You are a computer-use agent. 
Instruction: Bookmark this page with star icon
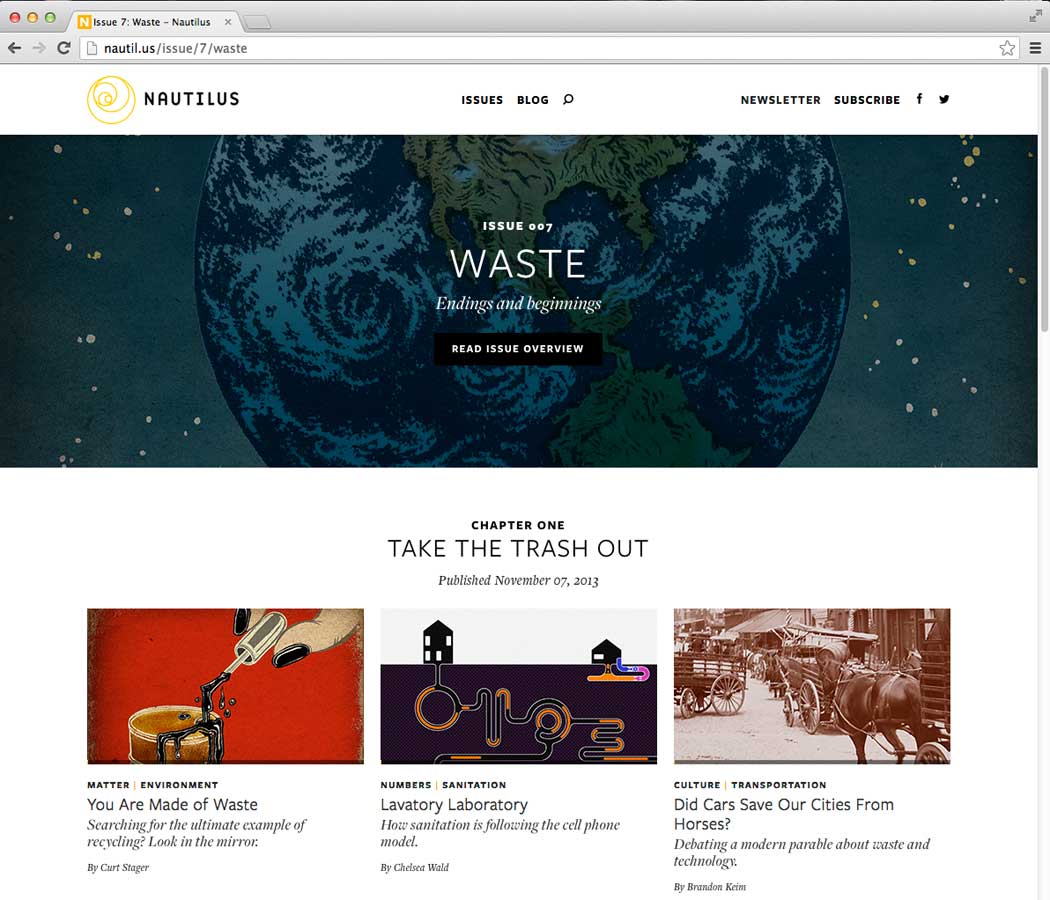pyautogui.click(x=1006, y=48)
